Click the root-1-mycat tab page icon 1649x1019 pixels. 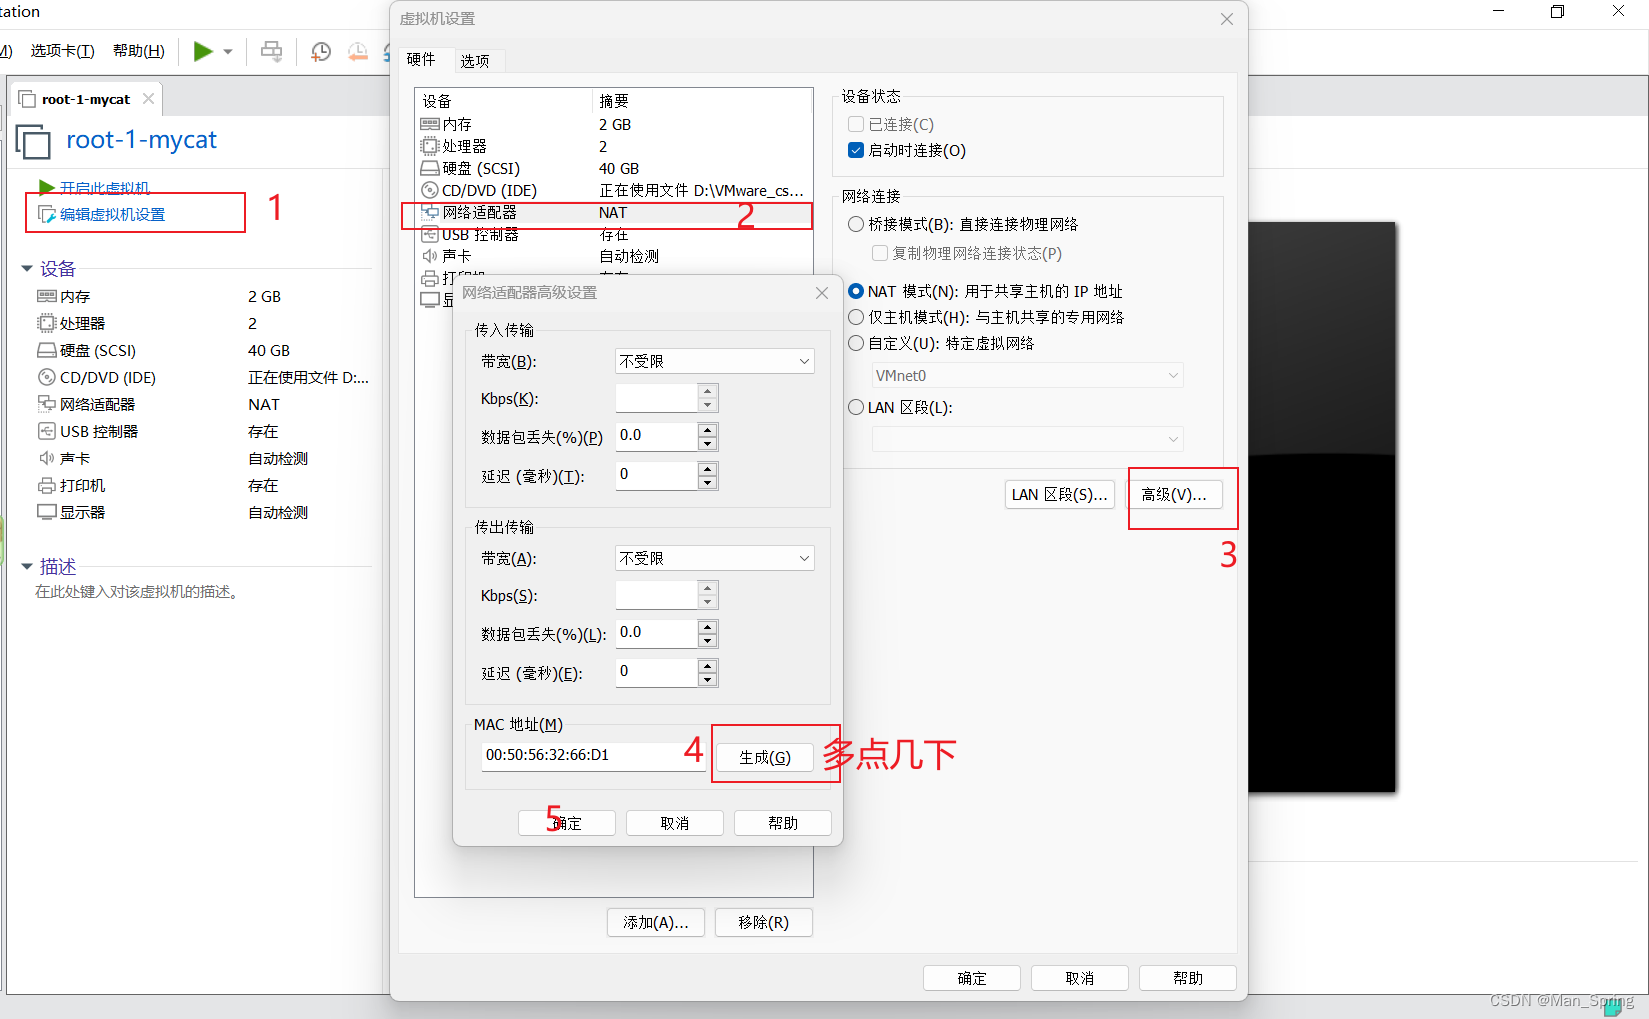(x=27, y=99)
